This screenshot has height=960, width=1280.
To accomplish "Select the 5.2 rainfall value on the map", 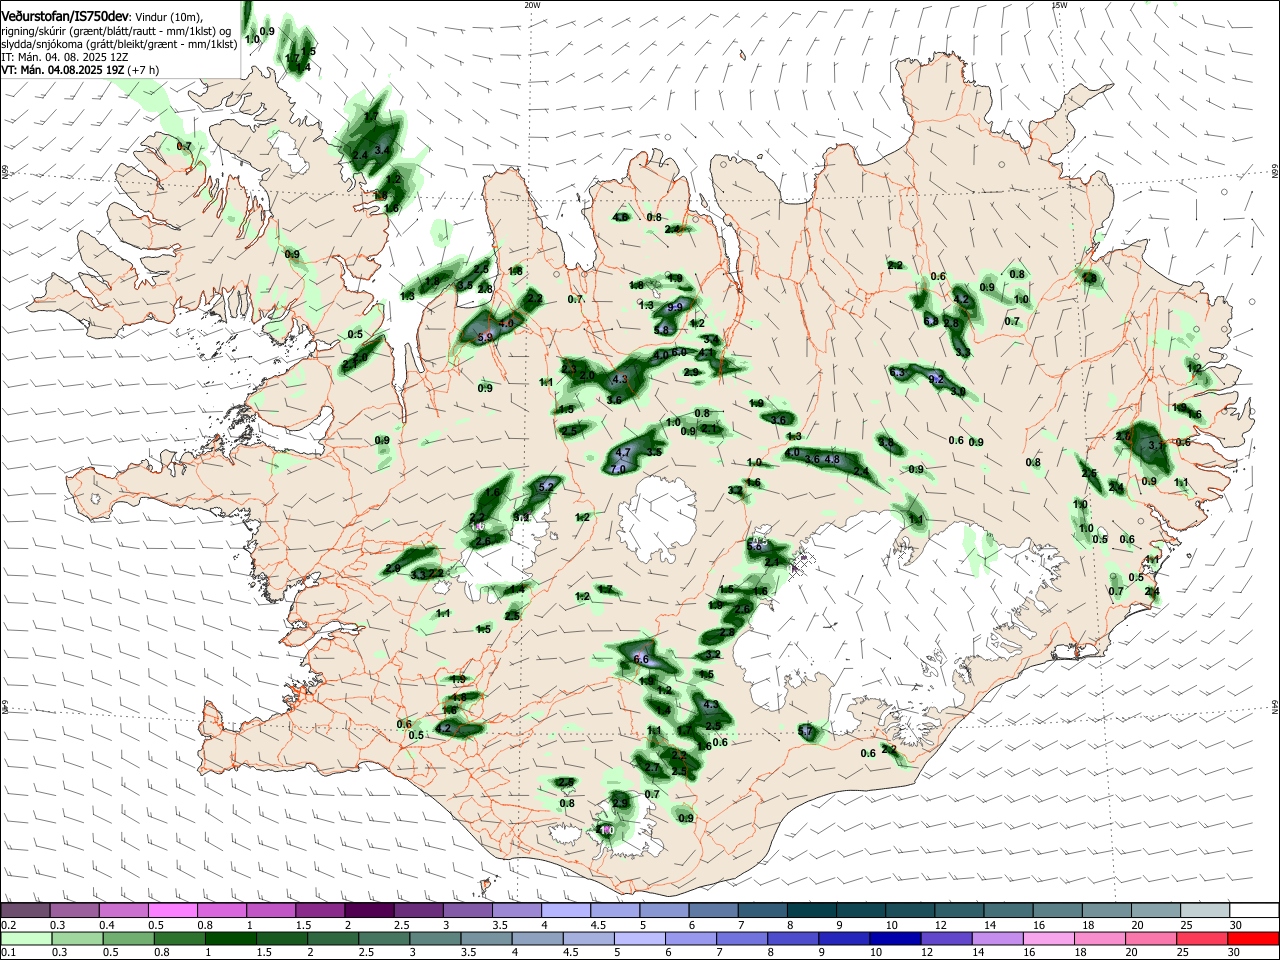I will click(x=546, y=487).
